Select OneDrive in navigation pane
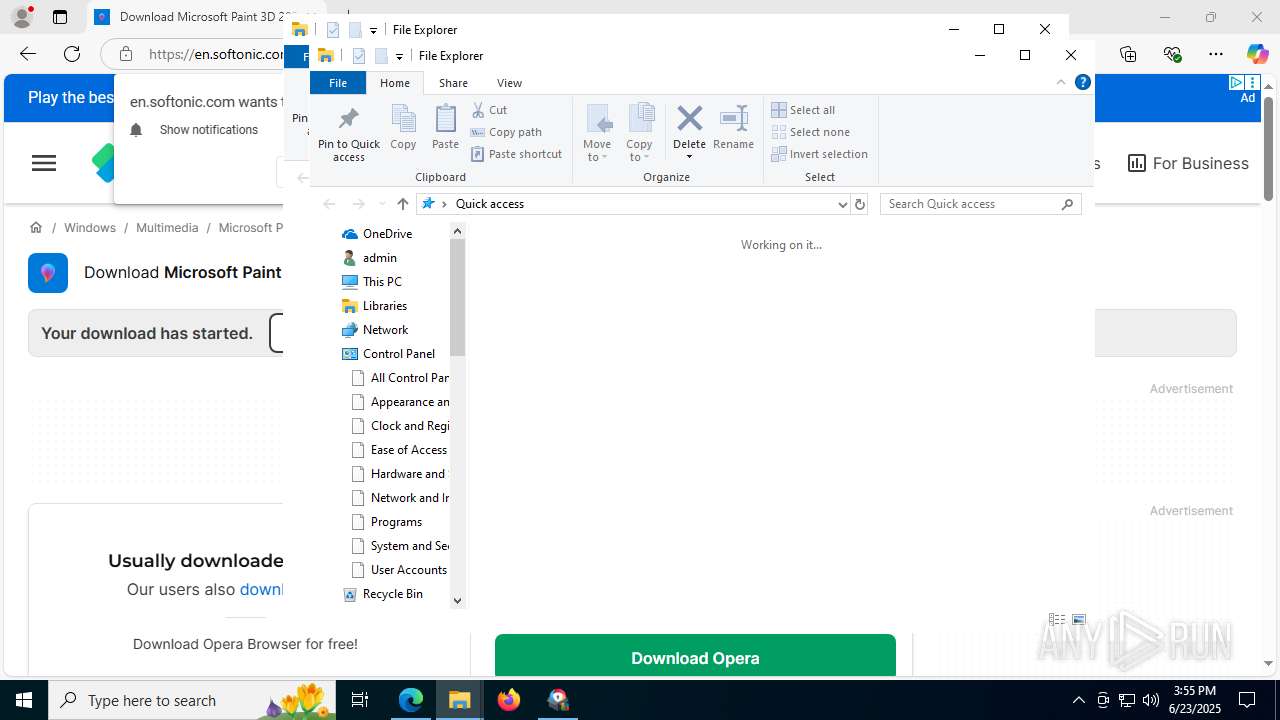The width and height of the screenshot is (1280, 720). 387,234
